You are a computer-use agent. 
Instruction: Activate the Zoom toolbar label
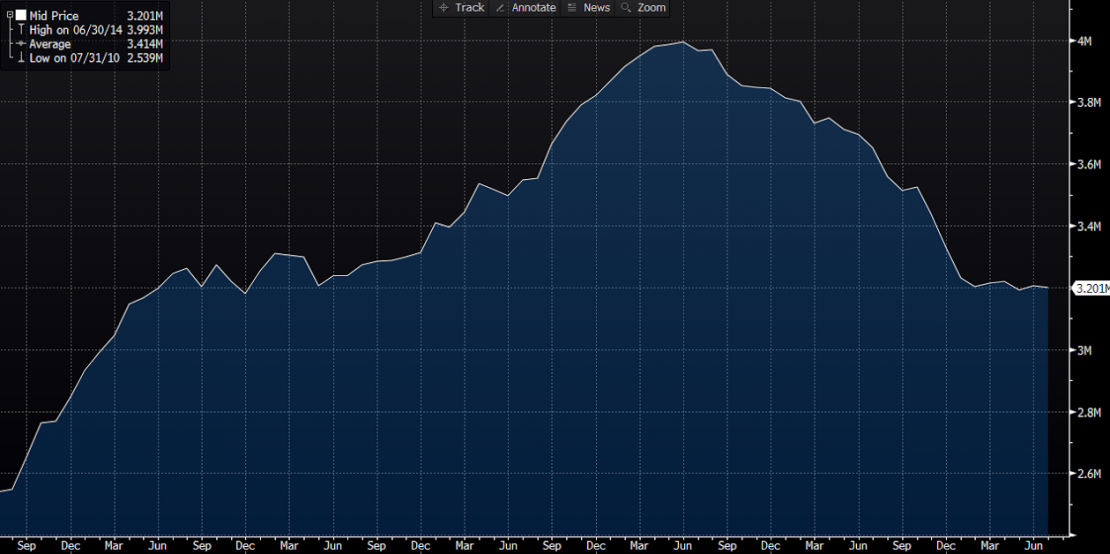point(651,8)
